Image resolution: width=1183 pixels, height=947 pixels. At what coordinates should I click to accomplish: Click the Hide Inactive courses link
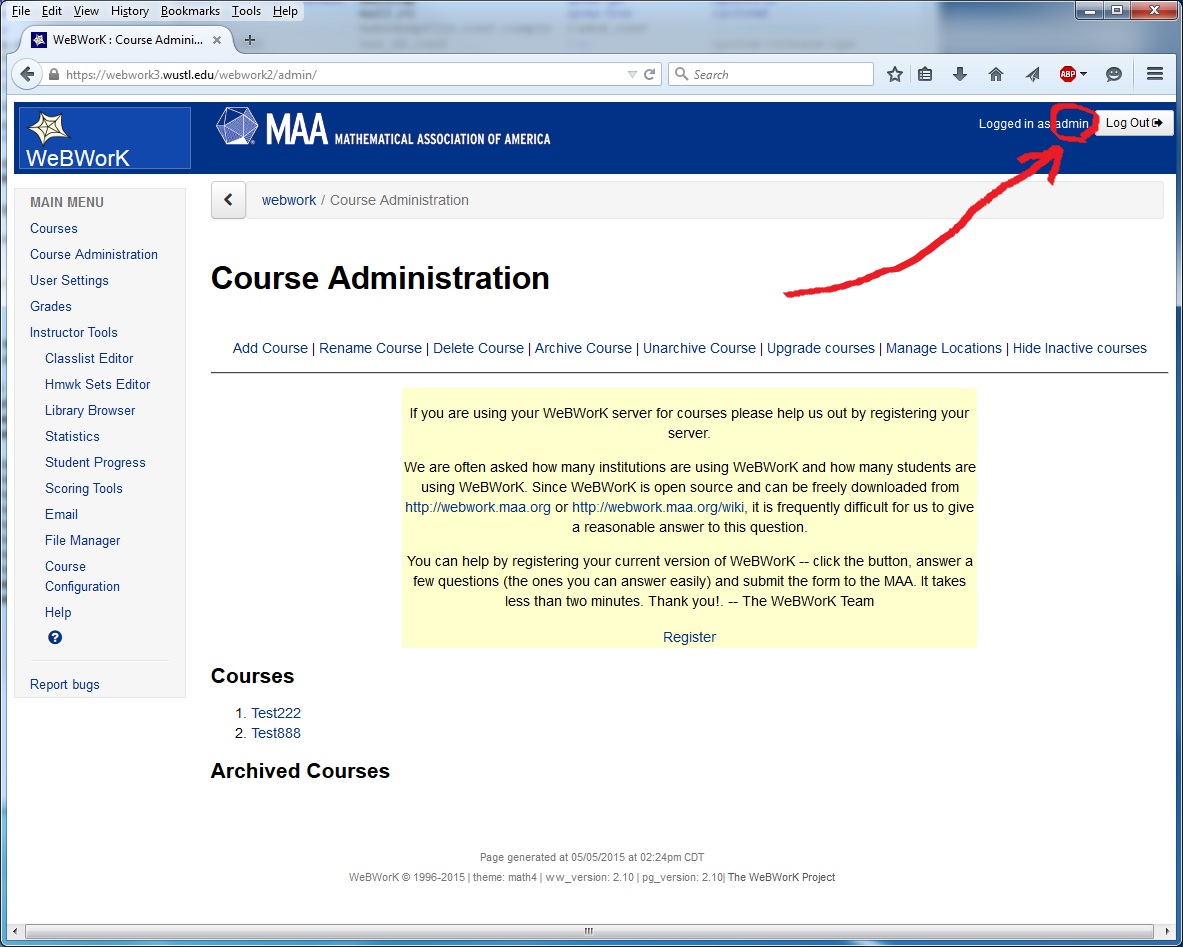[x=1080, y=348]
